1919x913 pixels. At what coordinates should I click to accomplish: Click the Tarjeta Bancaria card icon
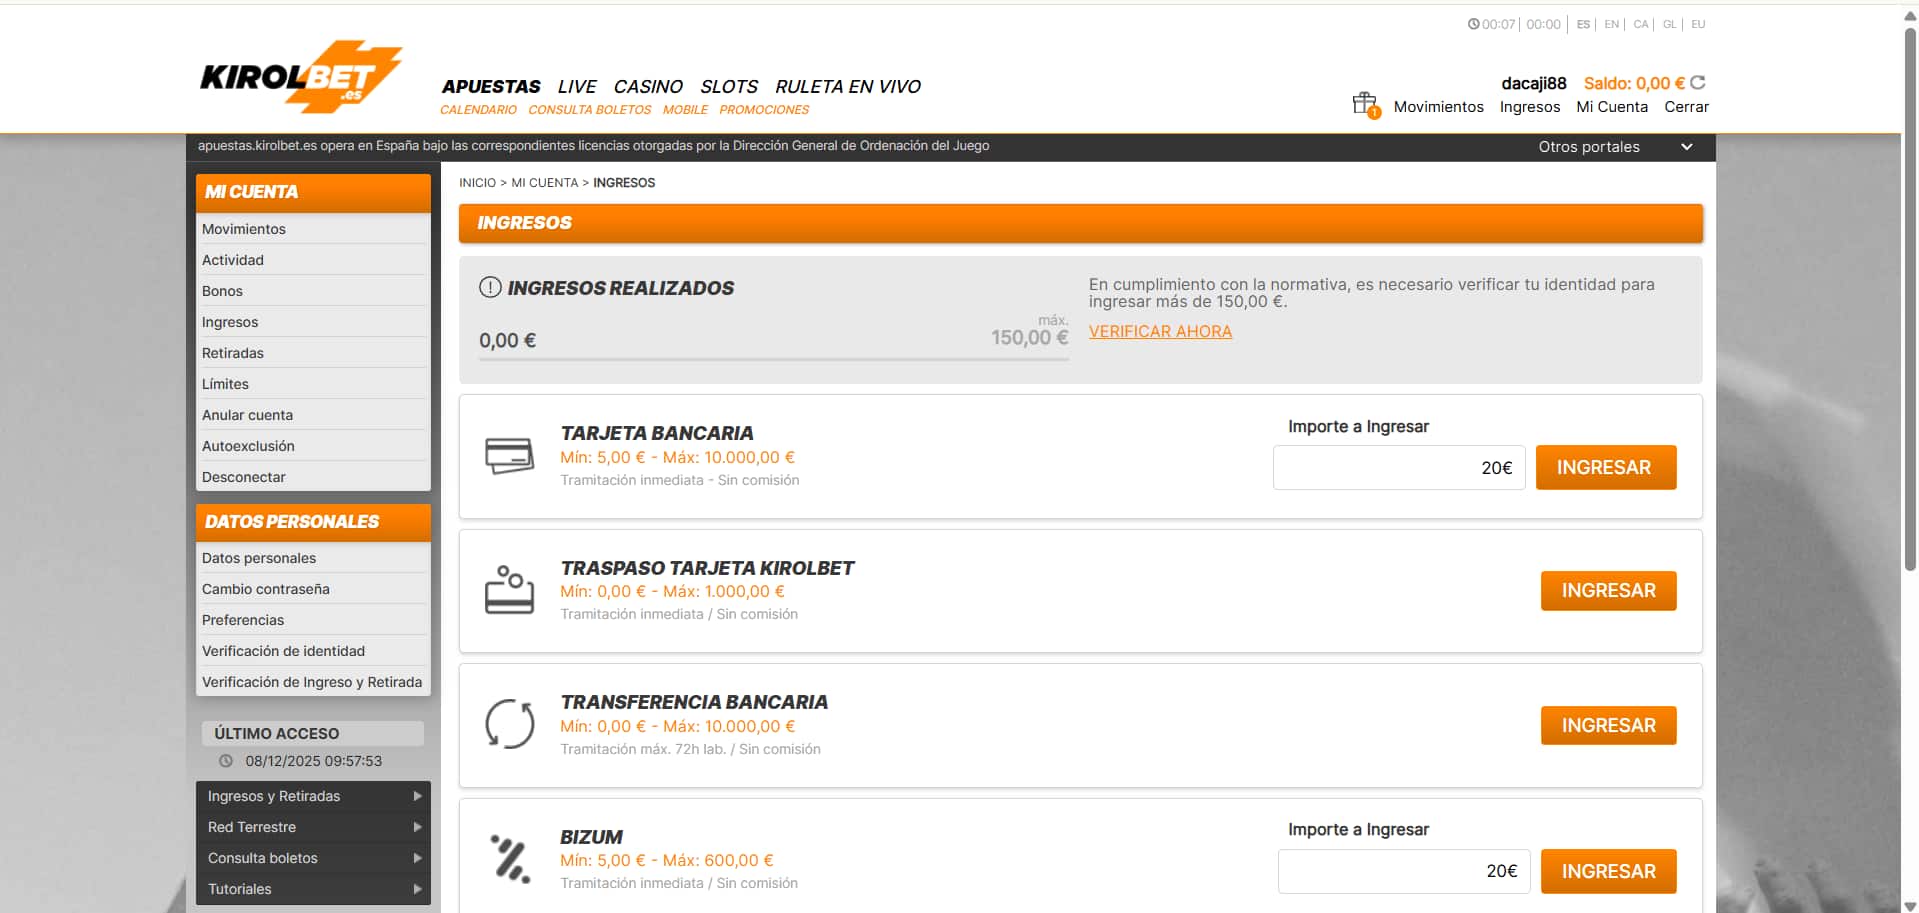coord(510,455)
